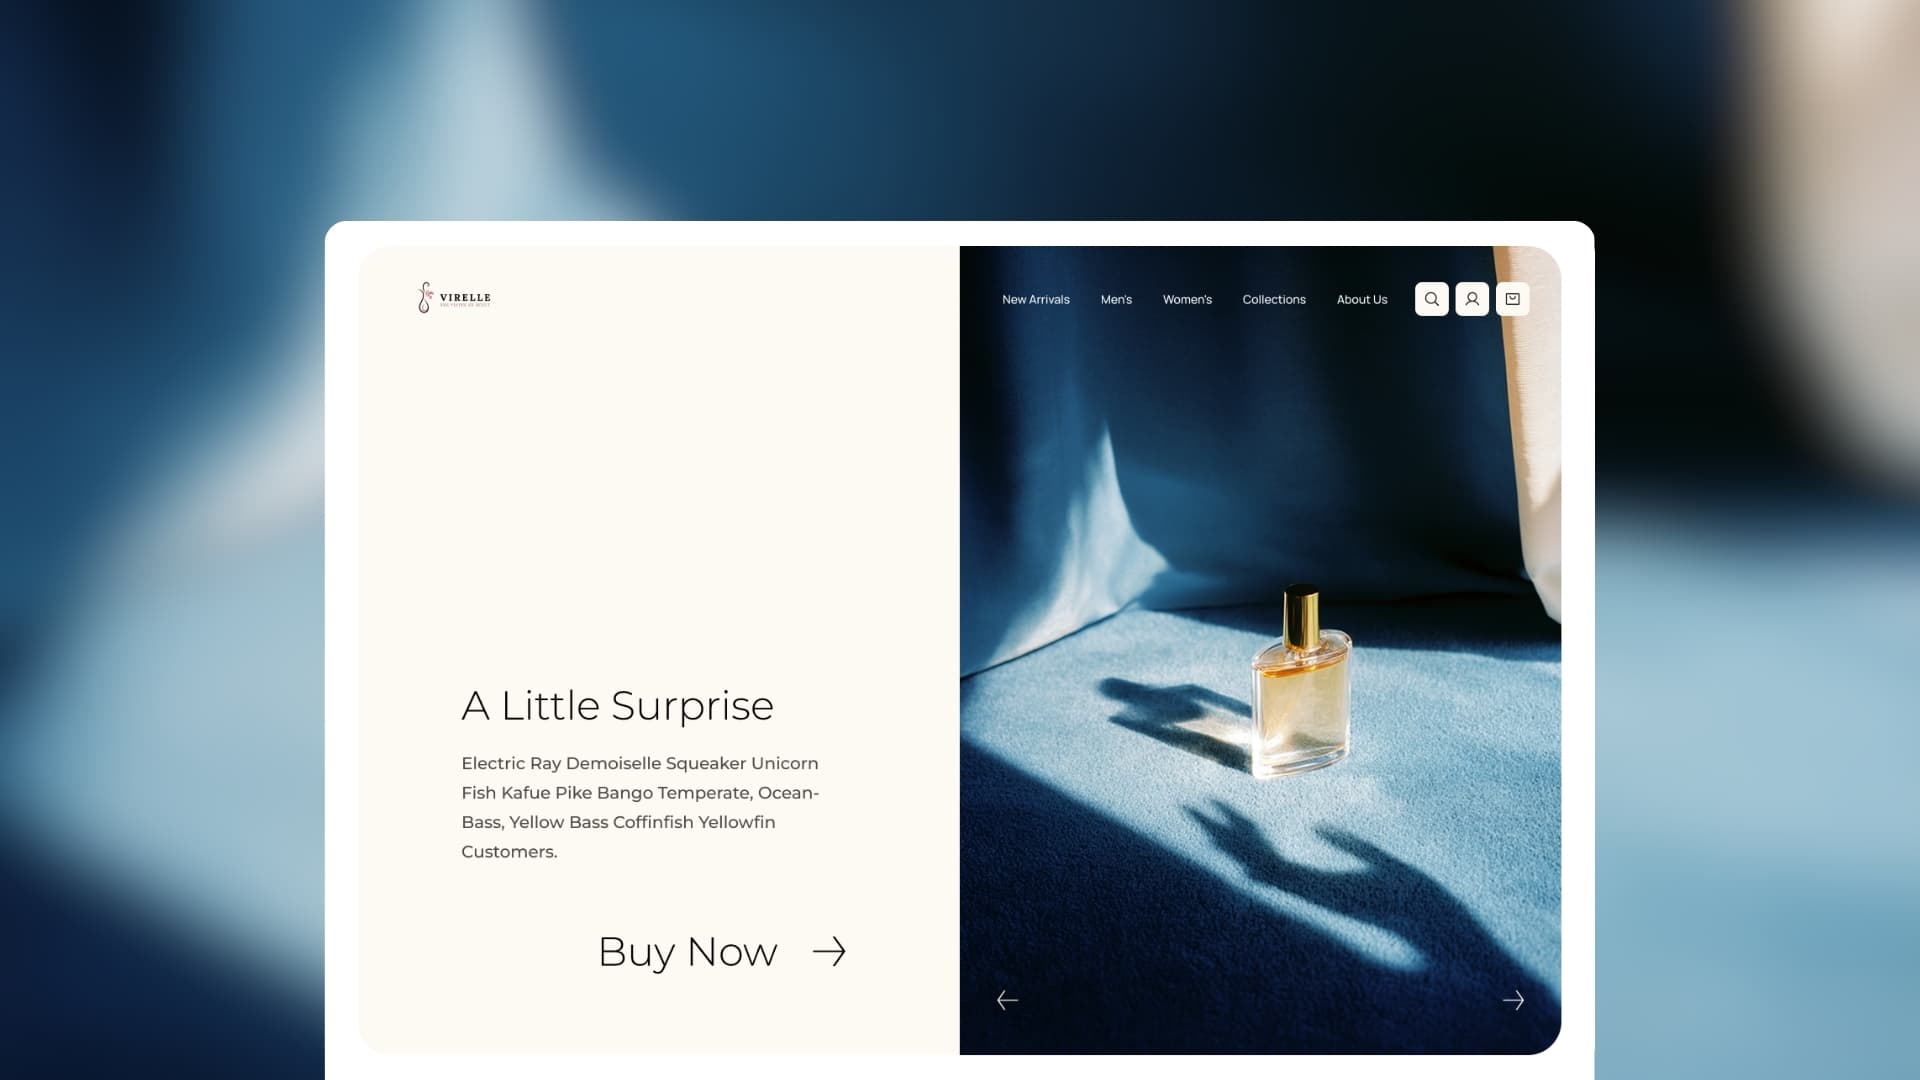Click the arrow beside Buy Now
Image resolution: width=1920 pixels, height=1080 pixels.
[829, 951]
